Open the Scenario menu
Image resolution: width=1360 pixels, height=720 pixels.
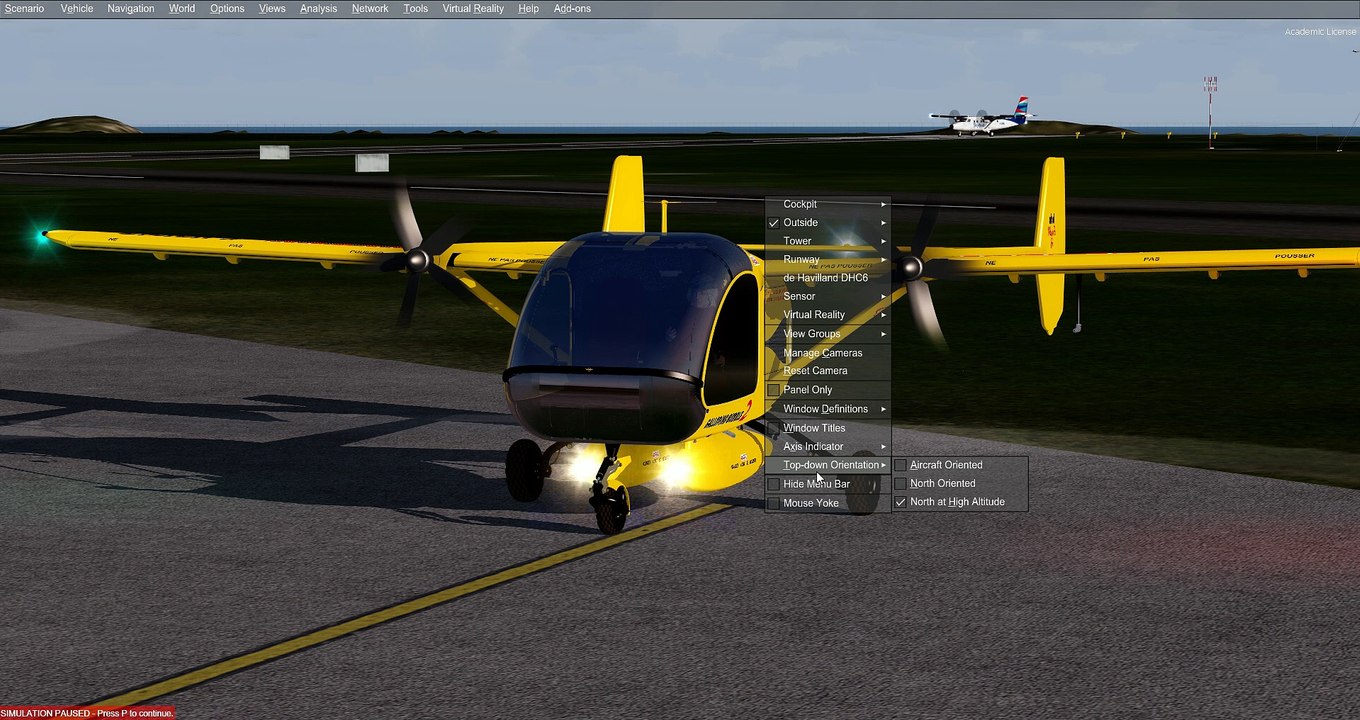coord(24,8)
